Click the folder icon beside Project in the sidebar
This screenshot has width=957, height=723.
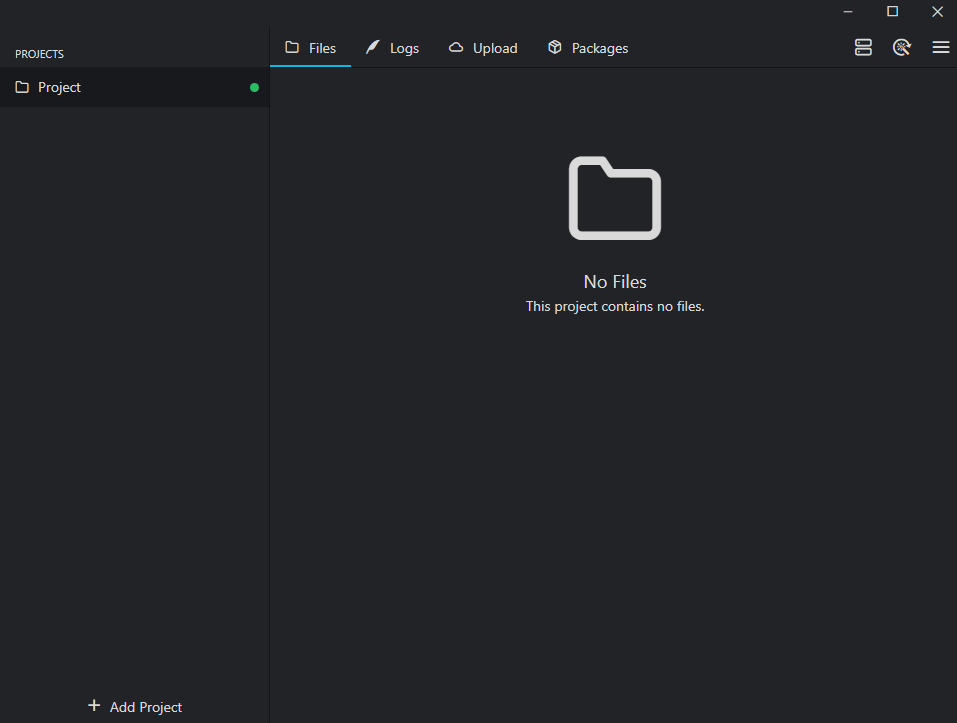pyautogui.click(x=22, y=88)
